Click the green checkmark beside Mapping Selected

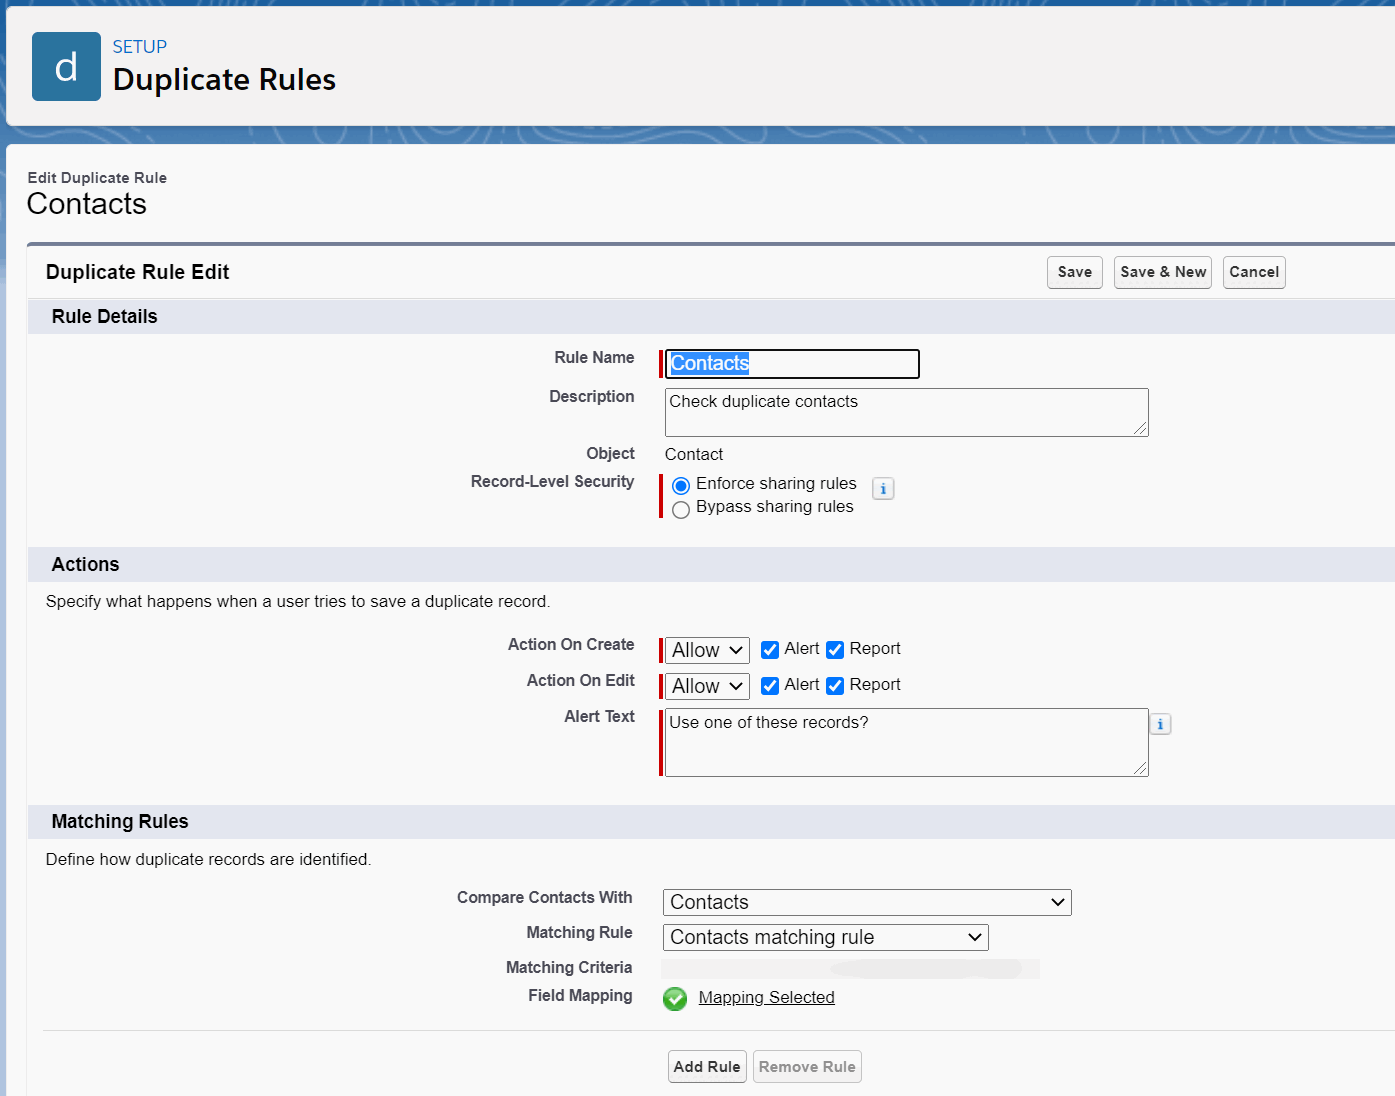675,998
